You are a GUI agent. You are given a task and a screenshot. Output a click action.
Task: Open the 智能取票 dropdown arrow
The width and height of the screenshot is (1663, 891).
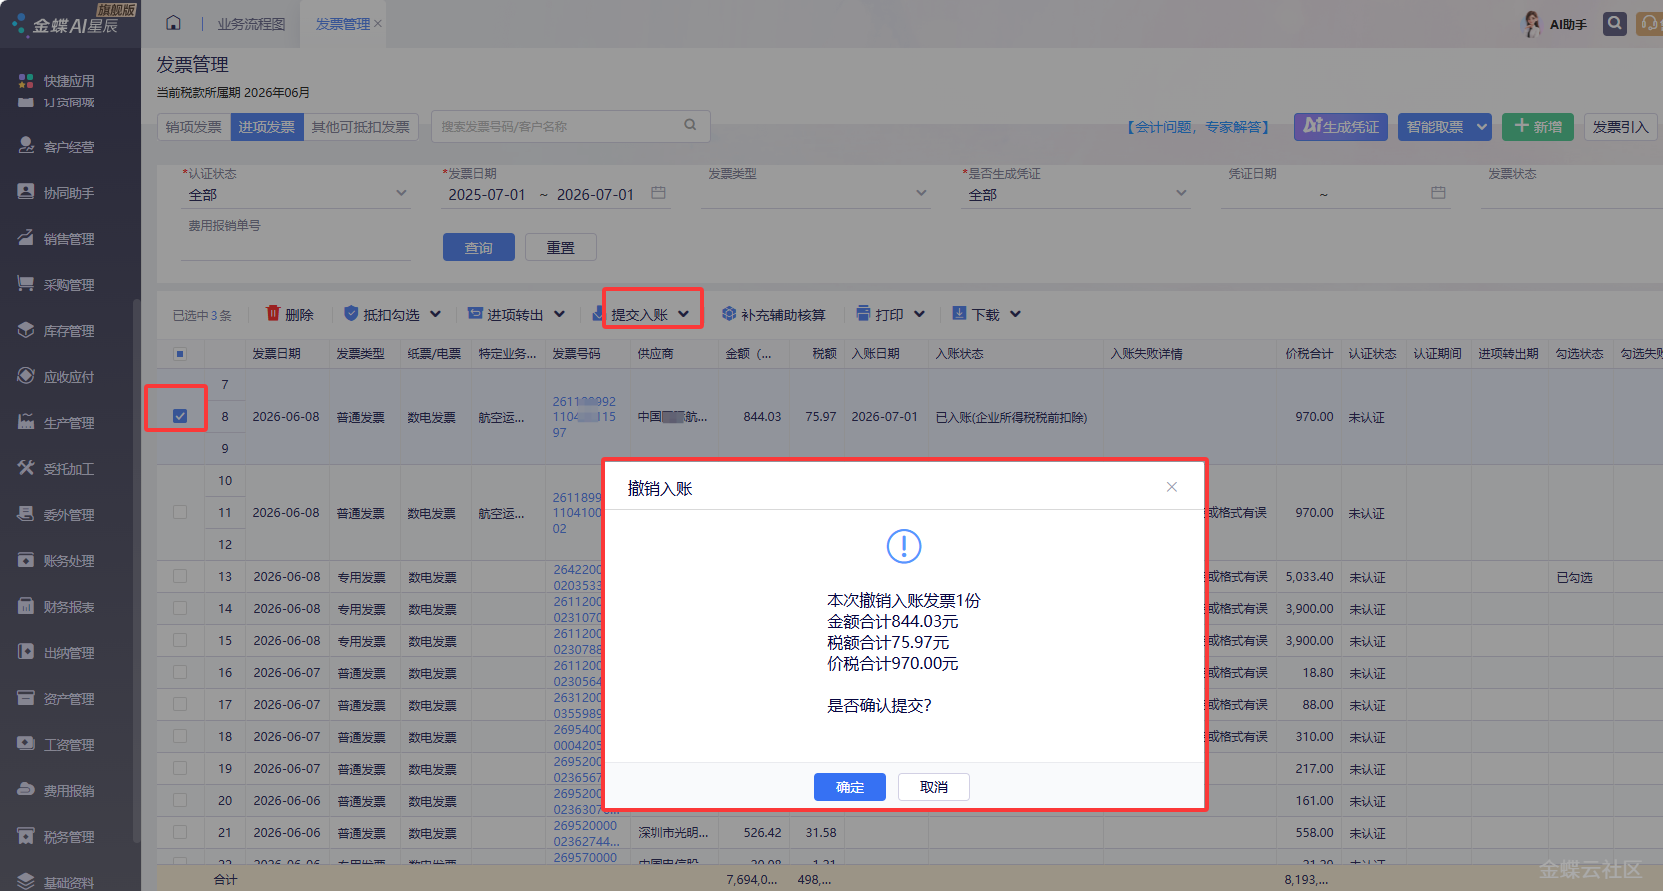tap(1482, 127)
